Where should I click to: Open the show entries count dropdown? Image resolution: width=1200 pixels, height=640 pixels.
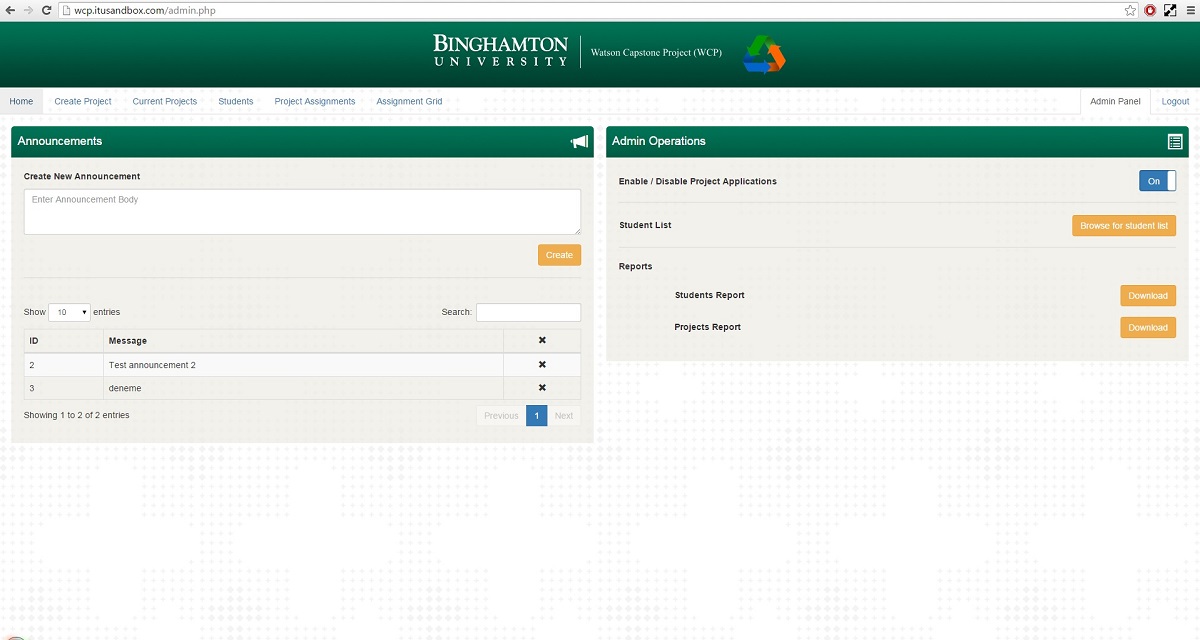69,312
